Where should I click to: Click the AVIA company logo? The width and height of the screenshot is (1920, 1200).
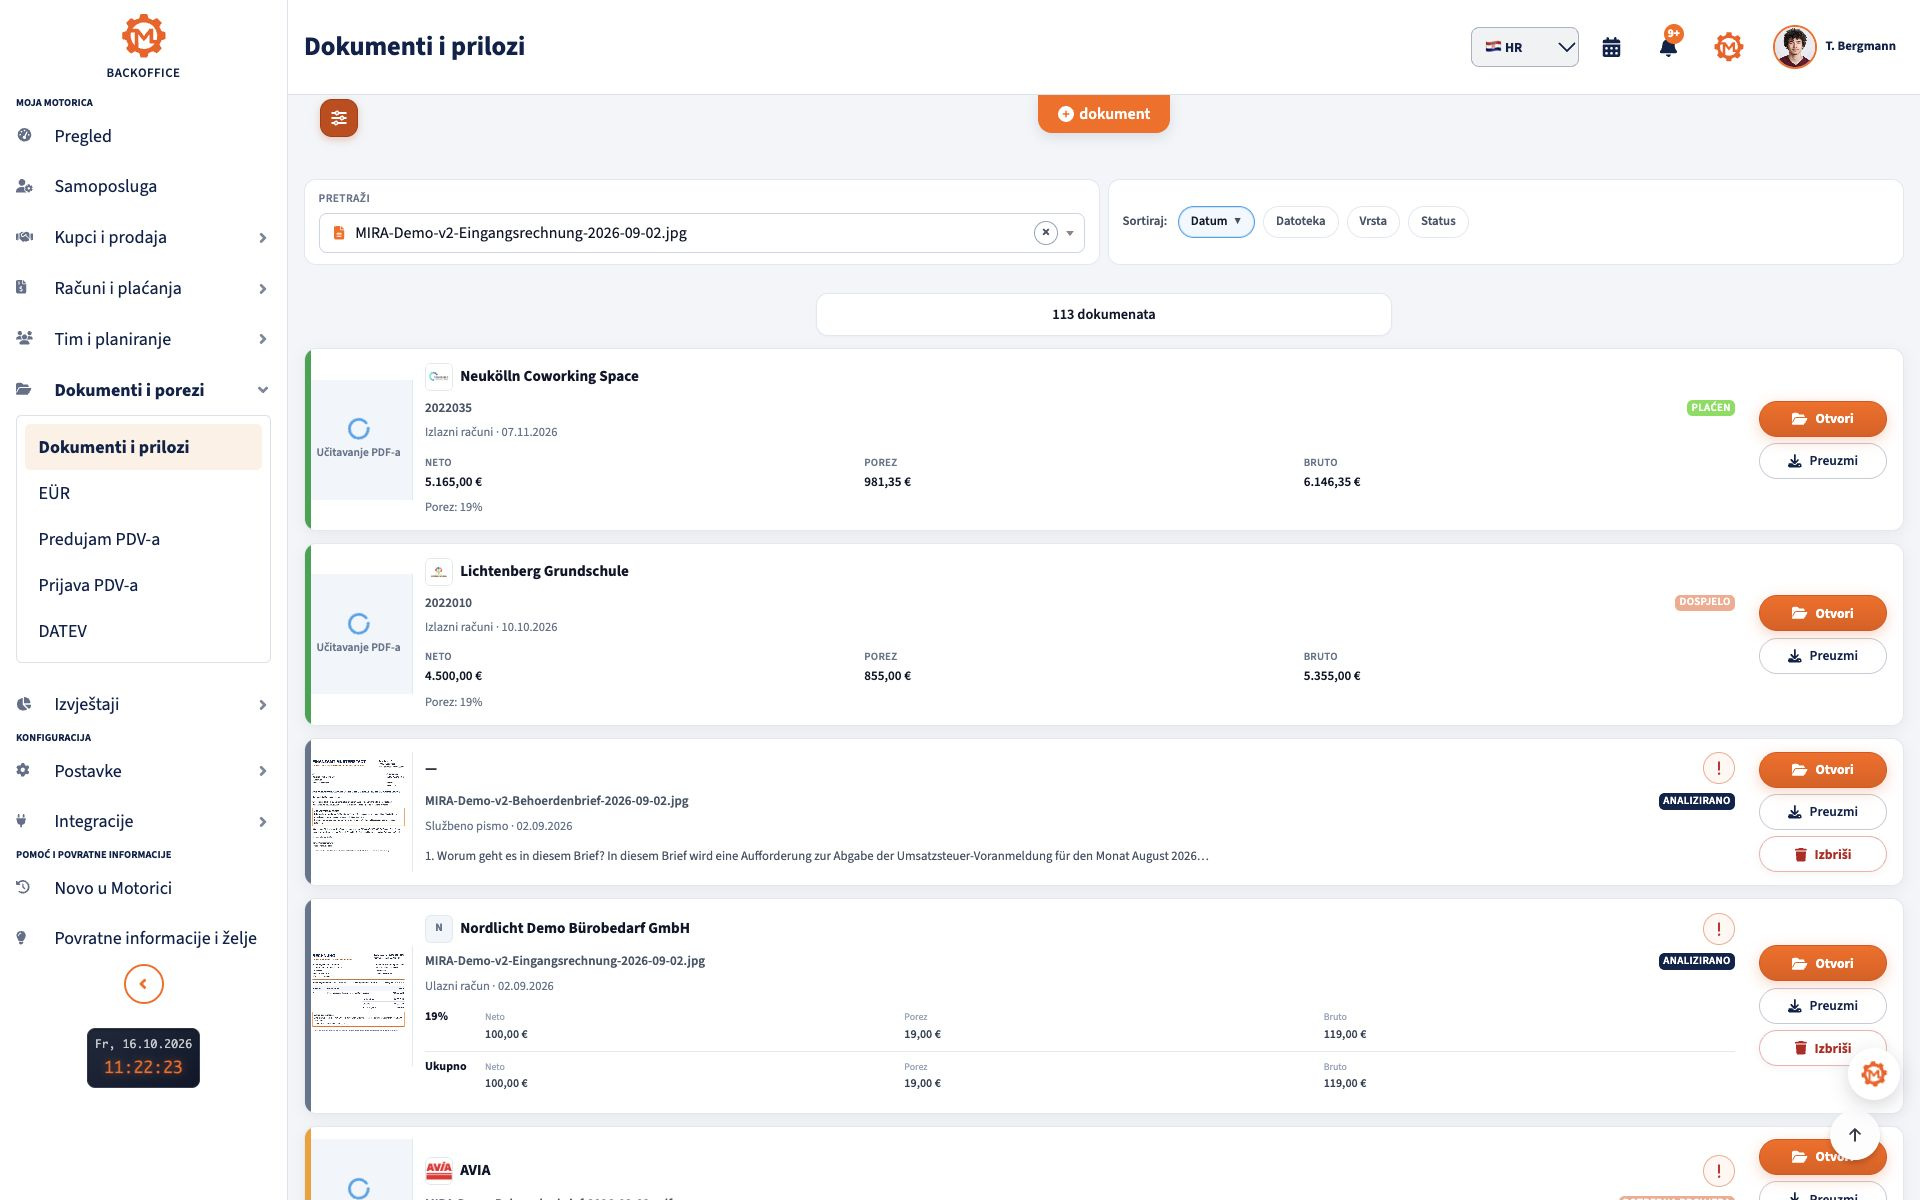(x=439, y=1170)
